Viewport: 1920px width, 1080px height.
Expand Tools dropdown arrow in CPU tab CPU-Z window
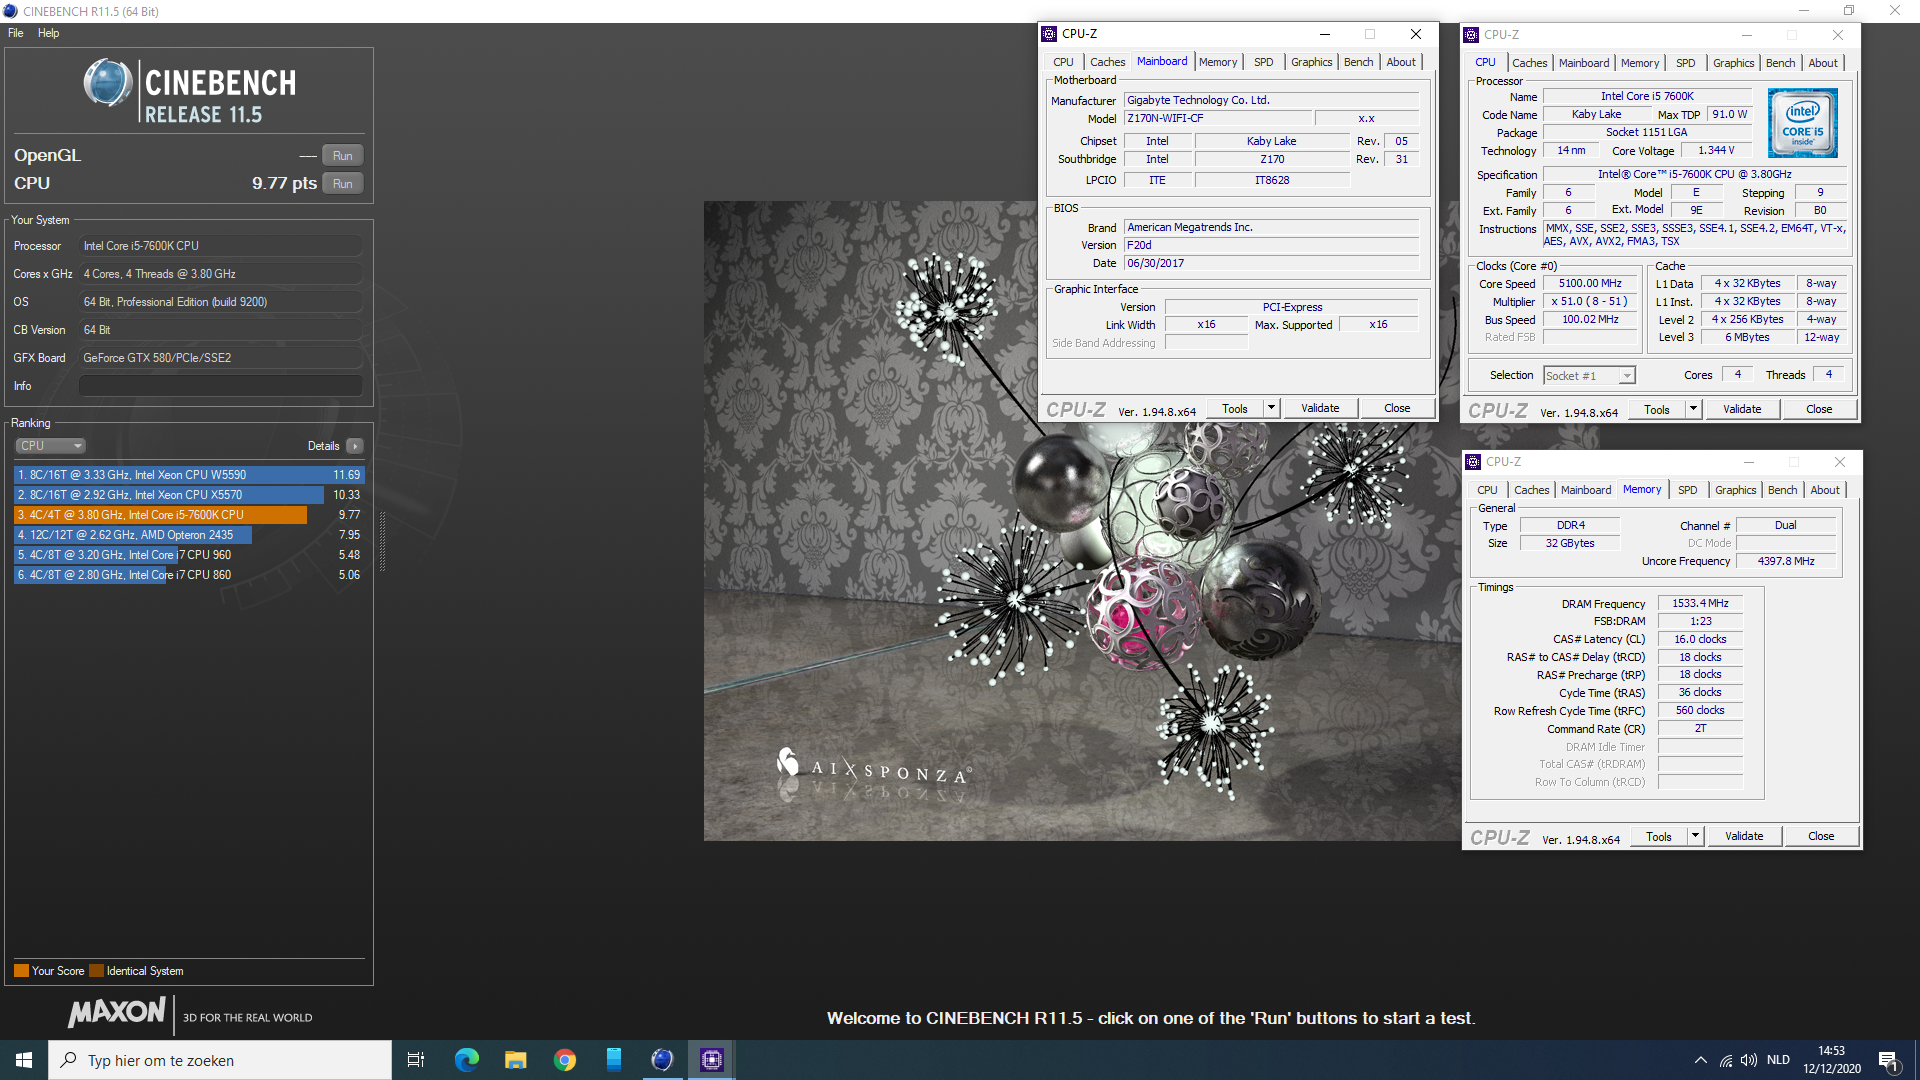1693,409
